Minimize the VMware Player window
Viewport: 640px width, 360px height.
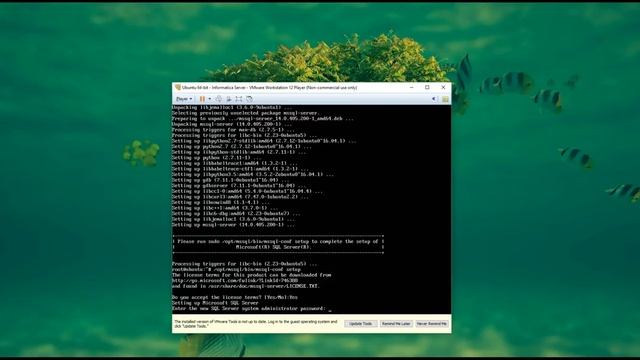(411, 87)
